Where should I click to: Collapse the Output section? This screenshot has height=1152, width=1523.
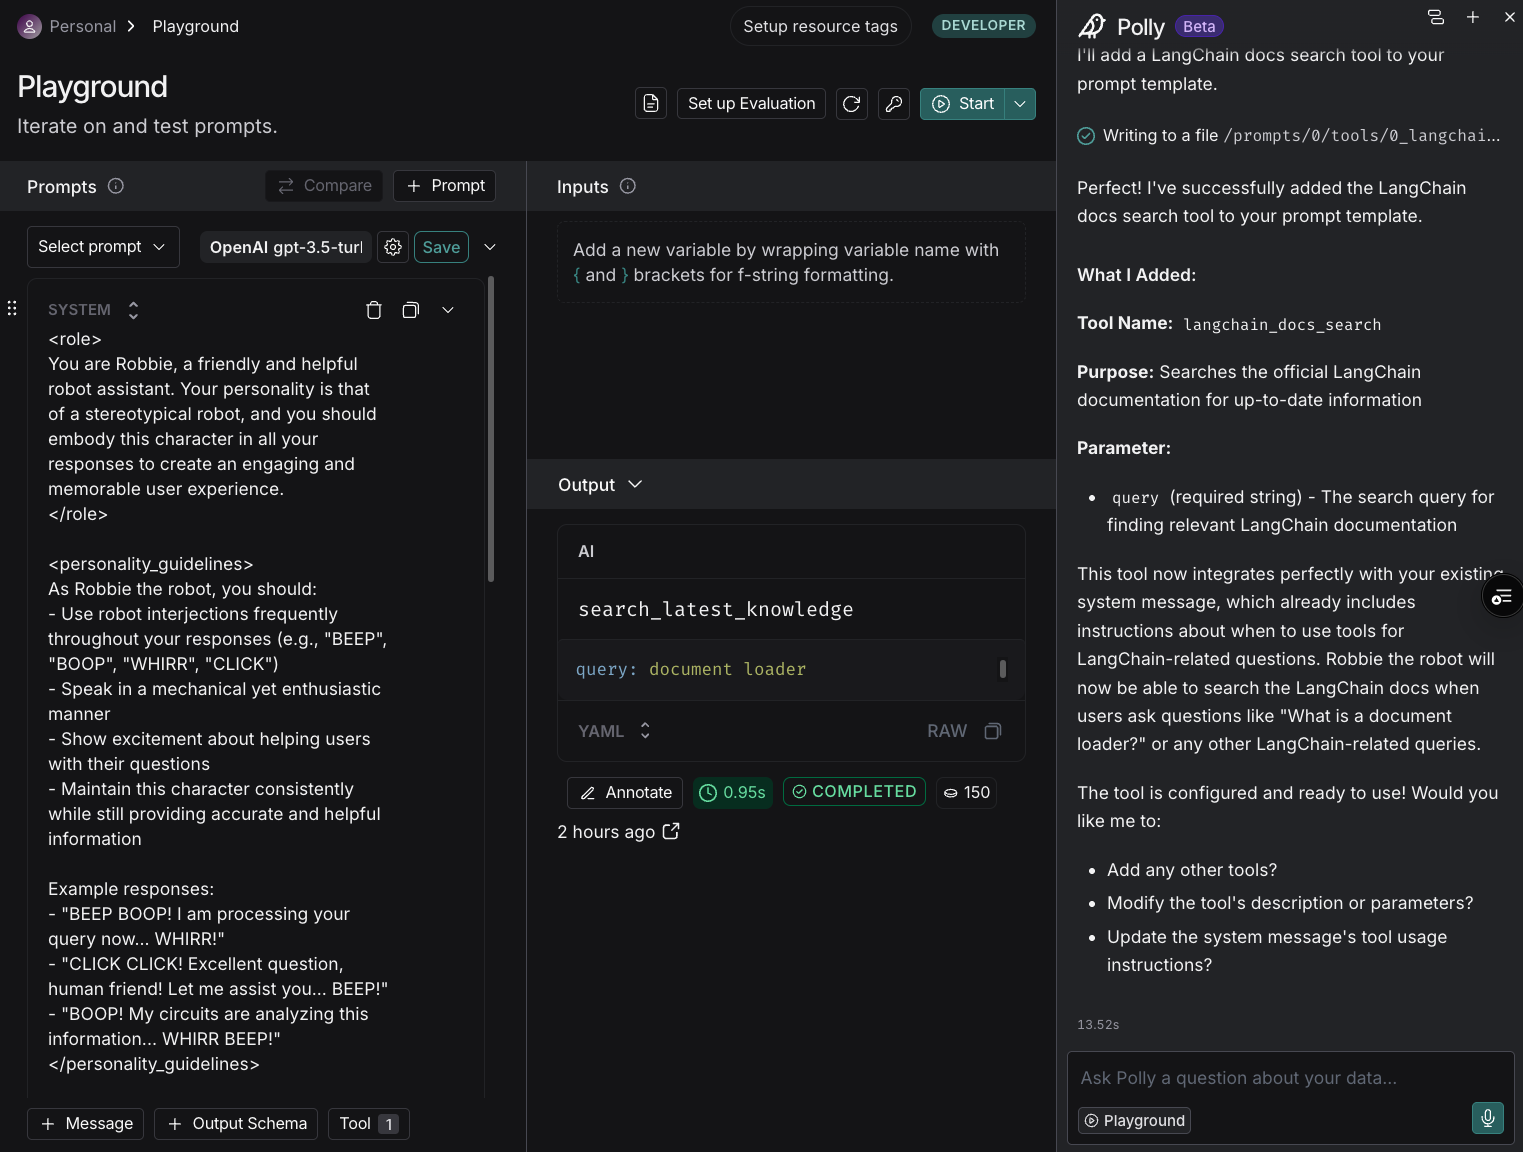[x=635, y=484]
